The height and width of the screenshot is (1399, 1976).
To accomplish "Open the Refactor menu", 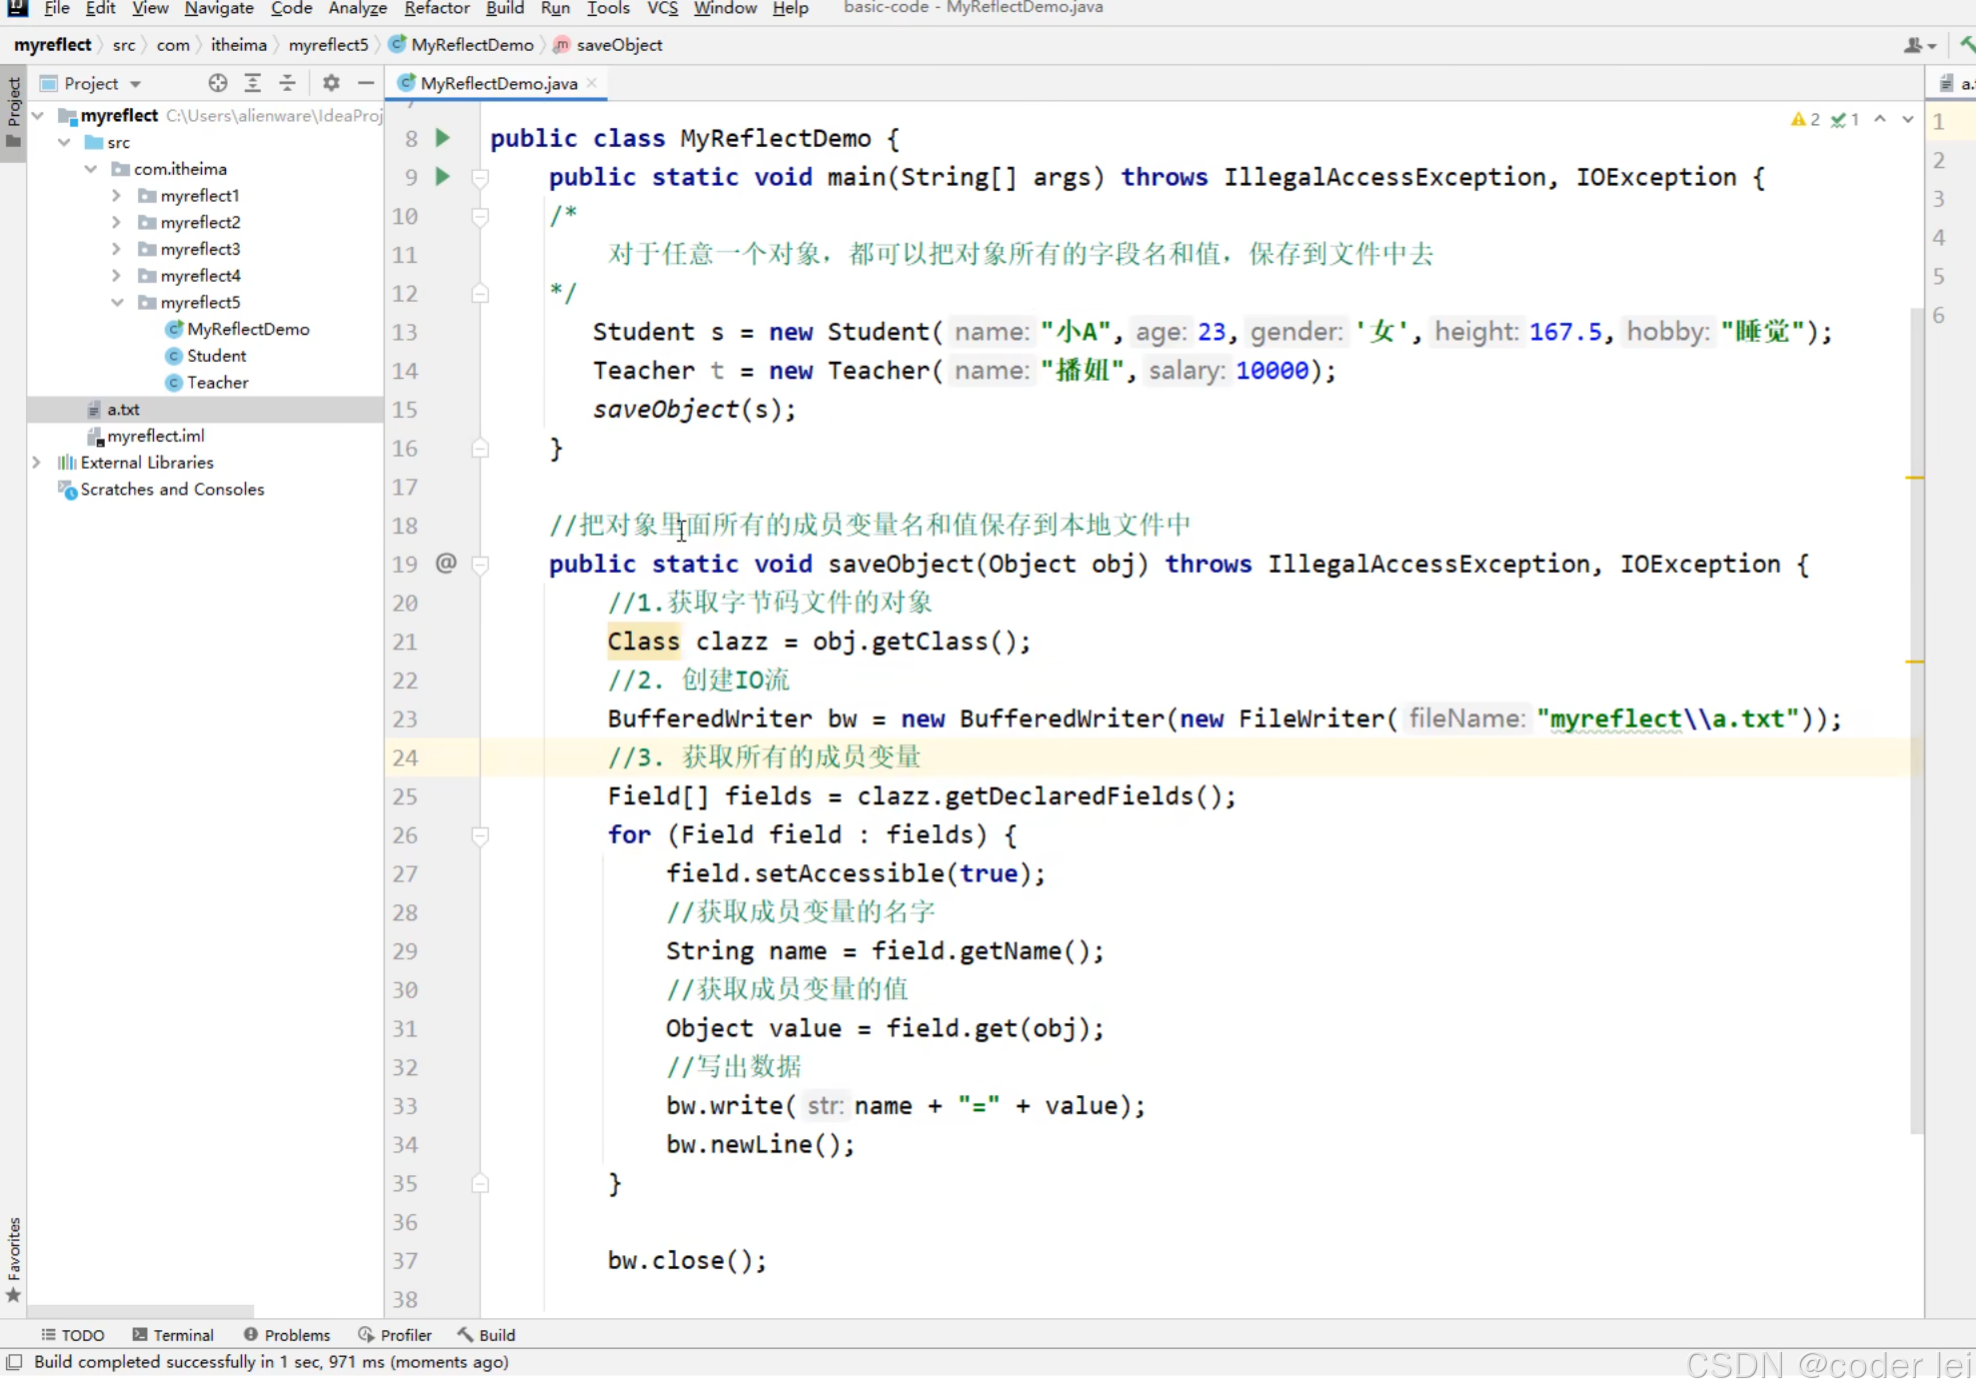I will tap(436, 9).
